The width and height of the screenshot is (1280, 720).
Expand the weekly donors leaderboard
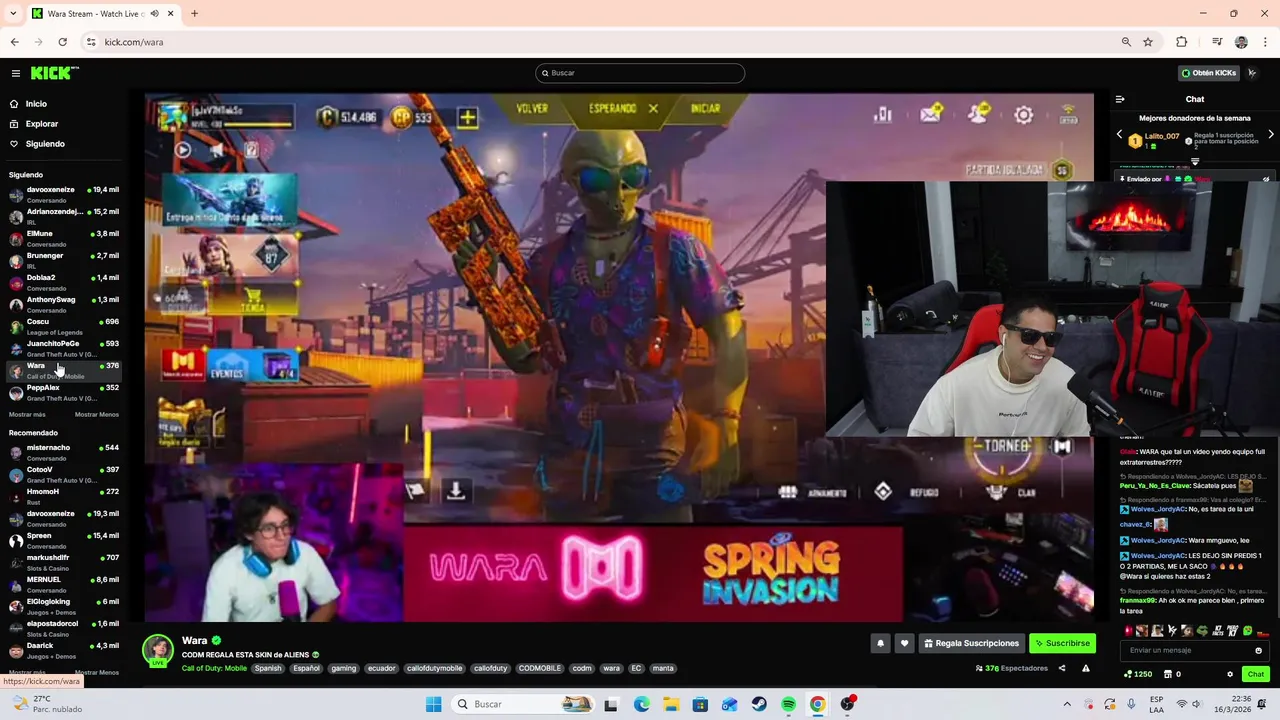coord(1195,161)
